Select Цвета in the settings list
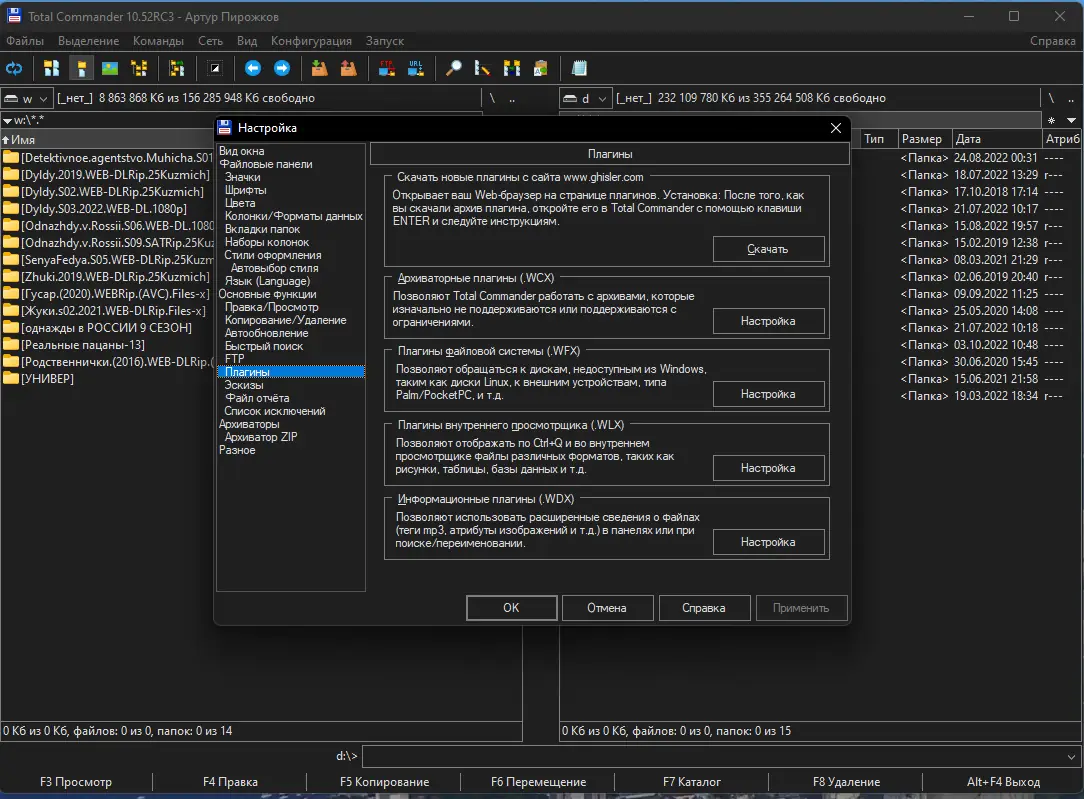The width and height of the screenshot is (1084, 799). (x=240, y=203)
